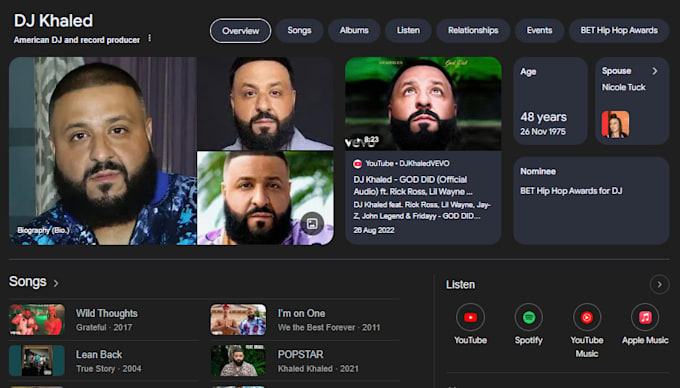Open the POPSTAR song
680x388 pixels.
(300, 354)
